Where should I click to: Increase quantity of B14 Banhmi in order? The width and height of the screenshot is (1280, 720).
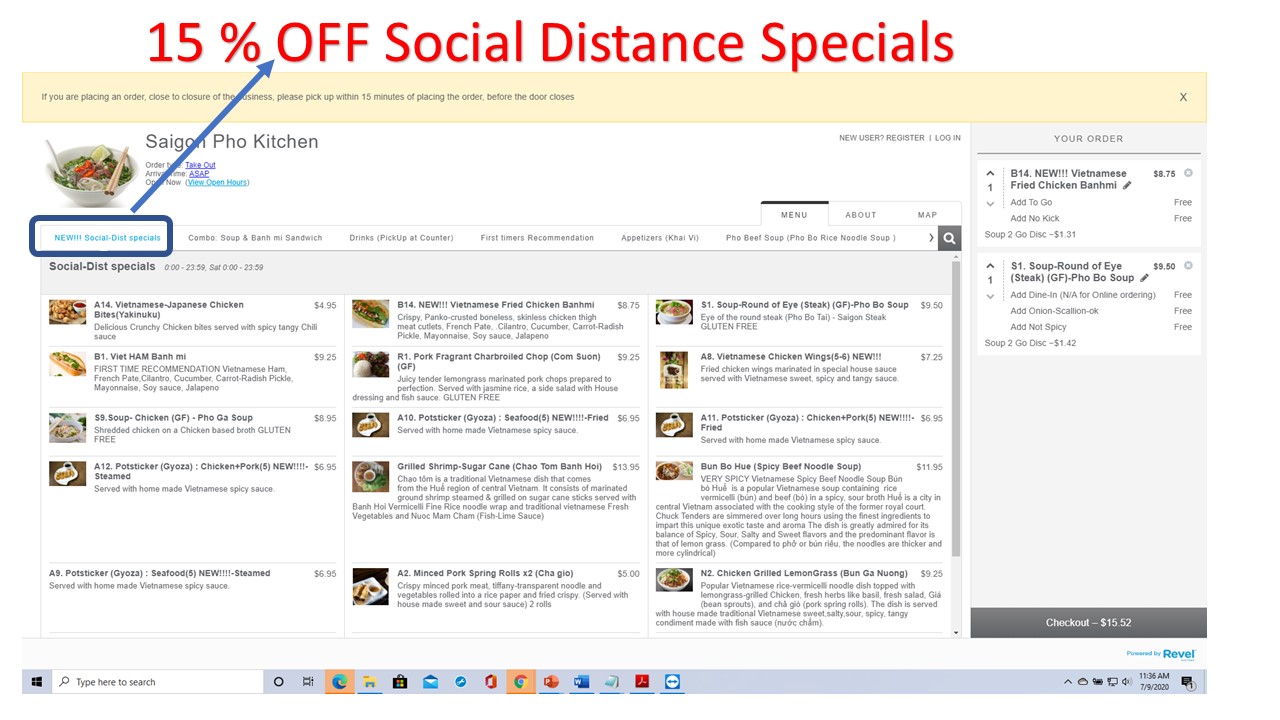990,174
